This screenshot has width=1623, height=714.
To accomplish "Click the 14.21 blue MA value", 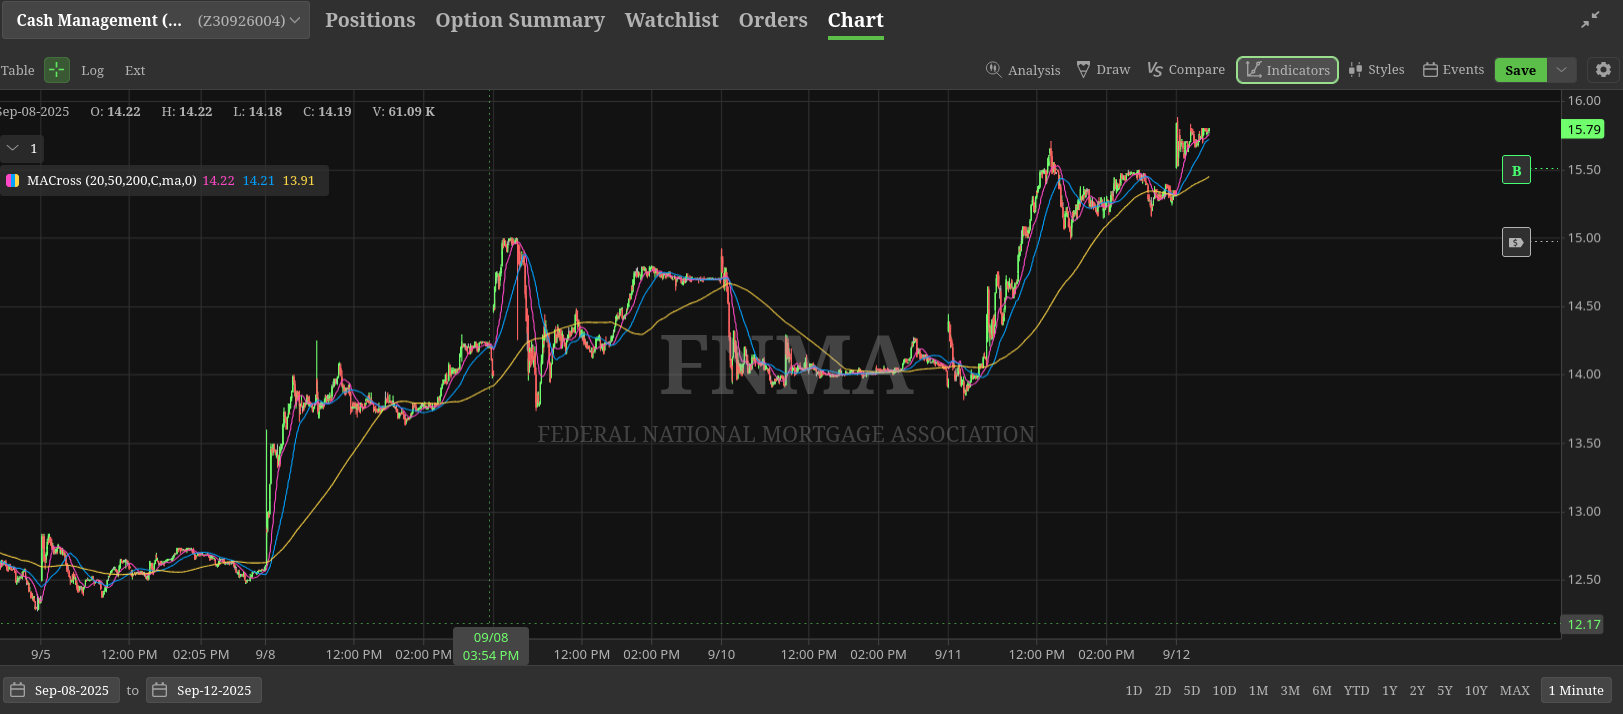I will (x=258, y=181).
